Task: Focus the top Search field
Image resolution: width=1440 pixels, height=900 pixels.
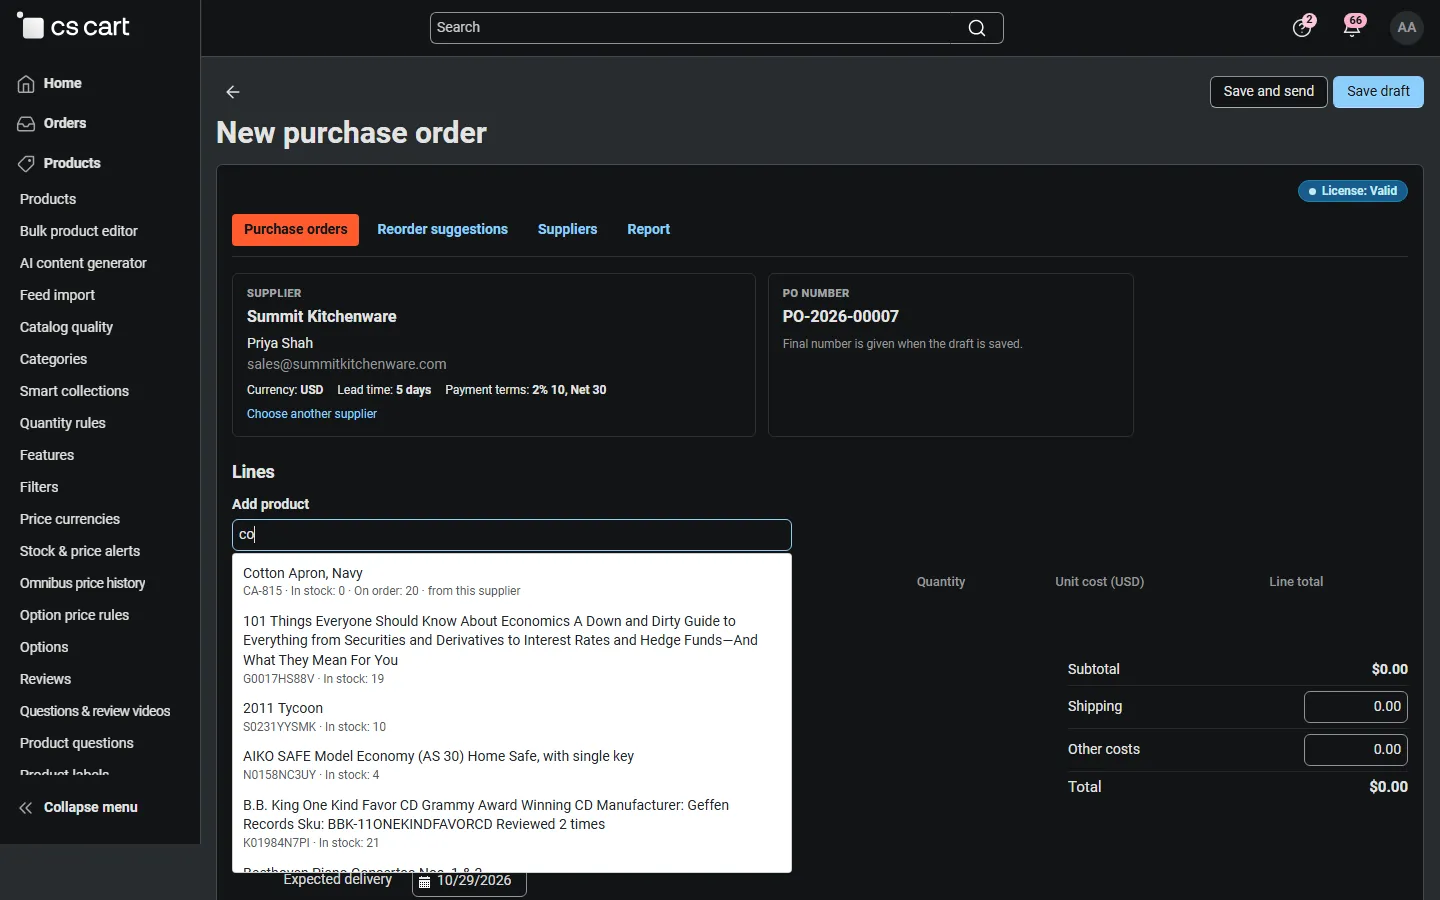Action: pyautogui.click(x=716, y=28)
